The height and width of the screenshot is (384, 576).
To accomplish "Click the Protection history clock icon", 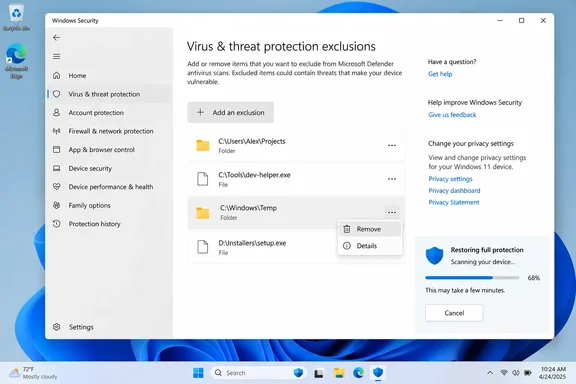I will pos(56,223).
